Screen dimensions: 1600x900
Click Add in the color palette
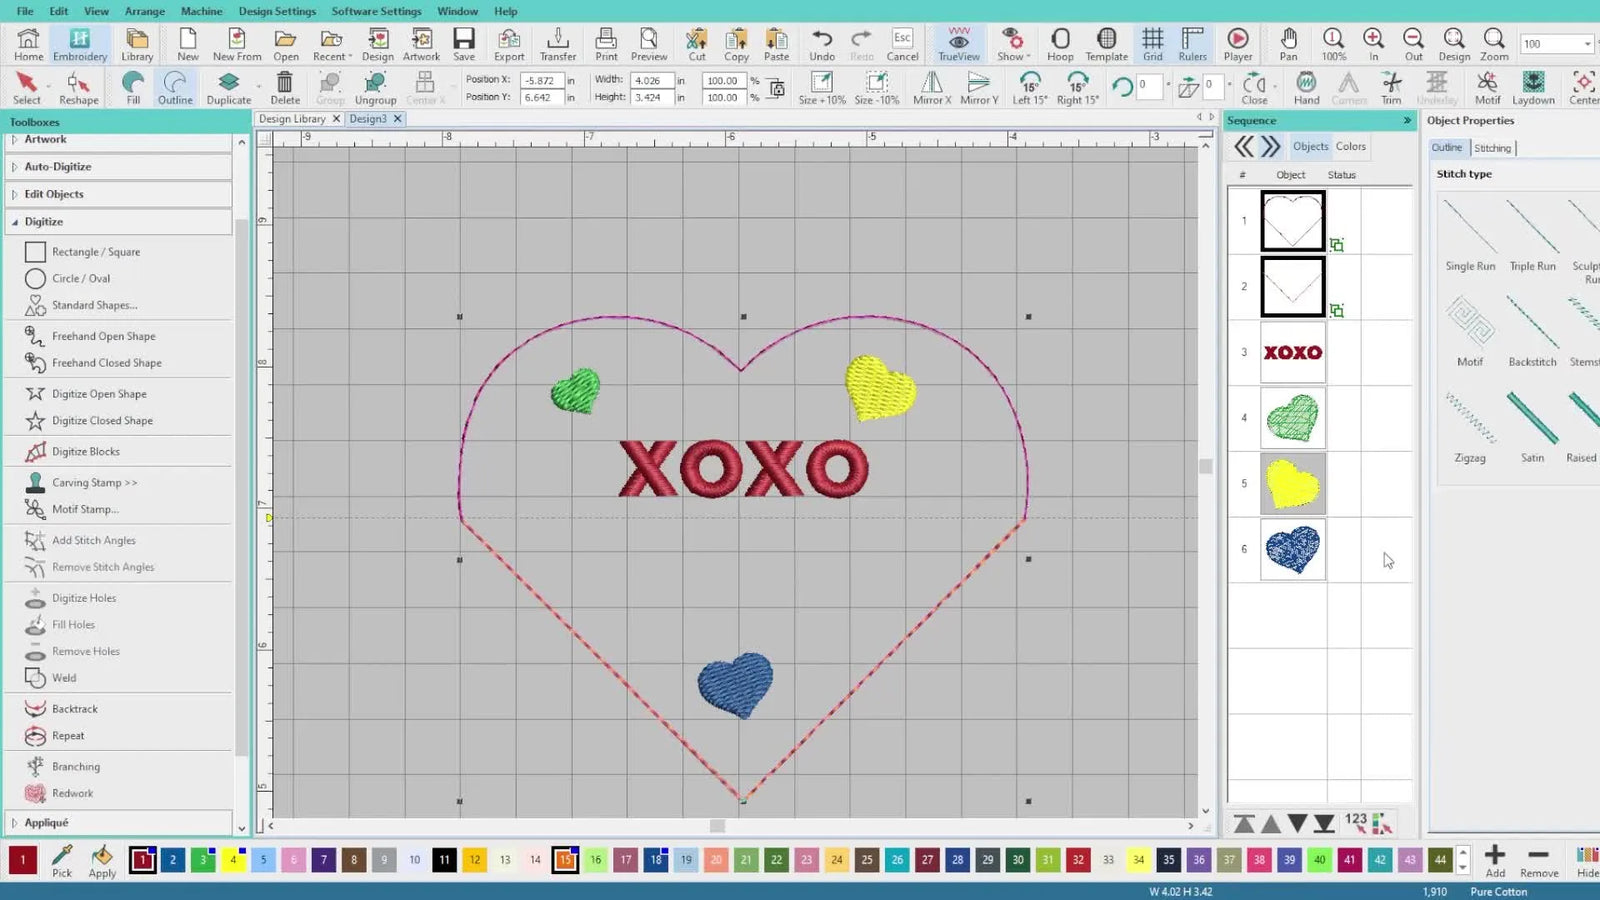1495,859
